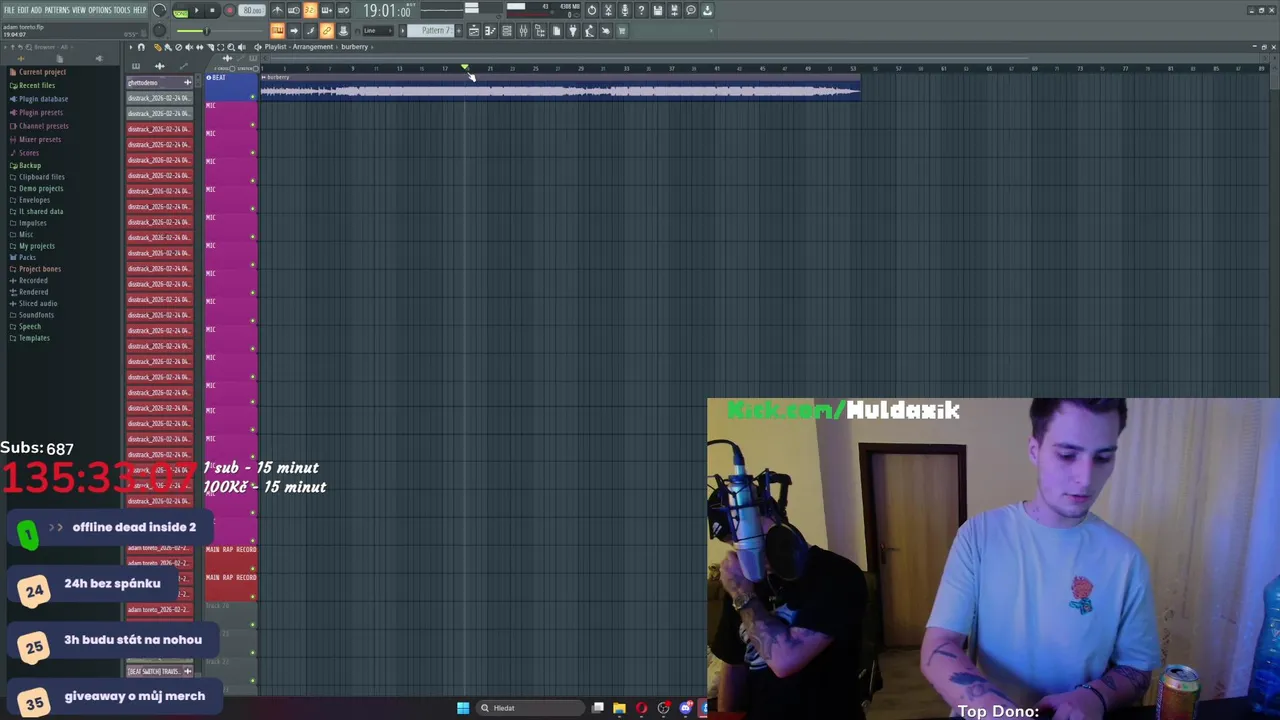Click the plus button next to Pattern 7
This screenshot has width=1280, height=720.
coord(459,31)
